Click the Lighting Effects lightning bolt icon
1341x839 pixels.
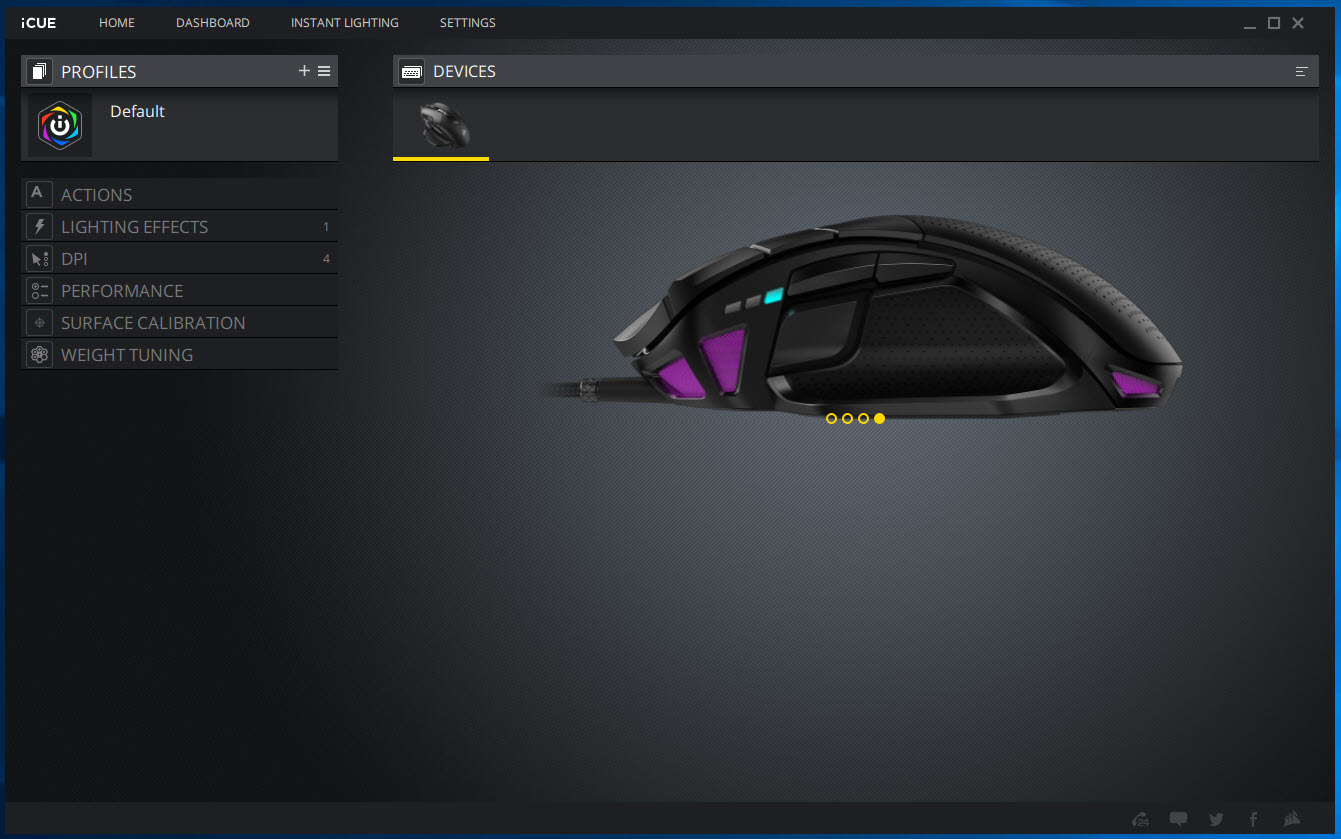39,226
